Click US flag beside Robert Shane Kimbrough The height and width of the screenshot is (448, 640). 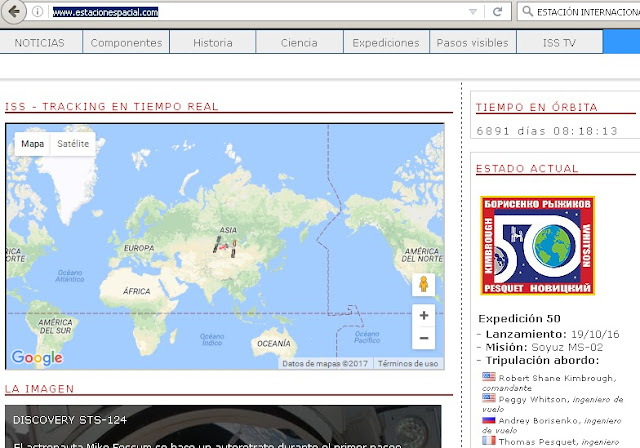coord(489,377)
